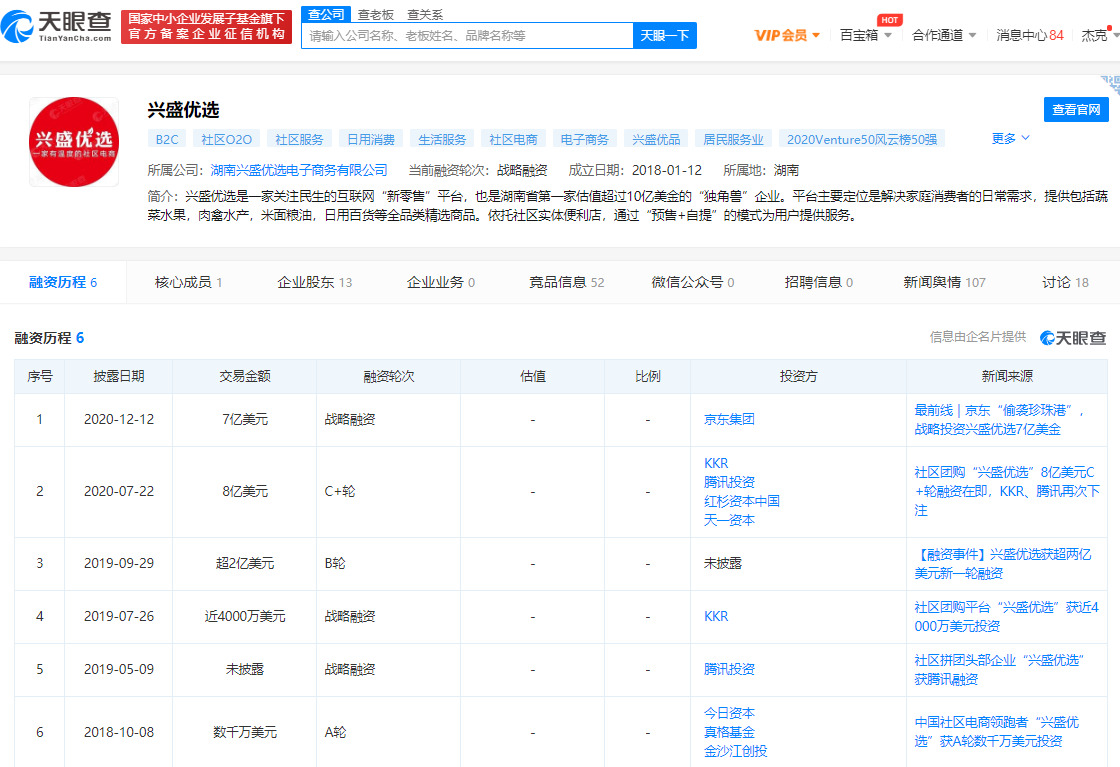Click the 2020Venture50风云榜50强 tag

coord(862,139)
